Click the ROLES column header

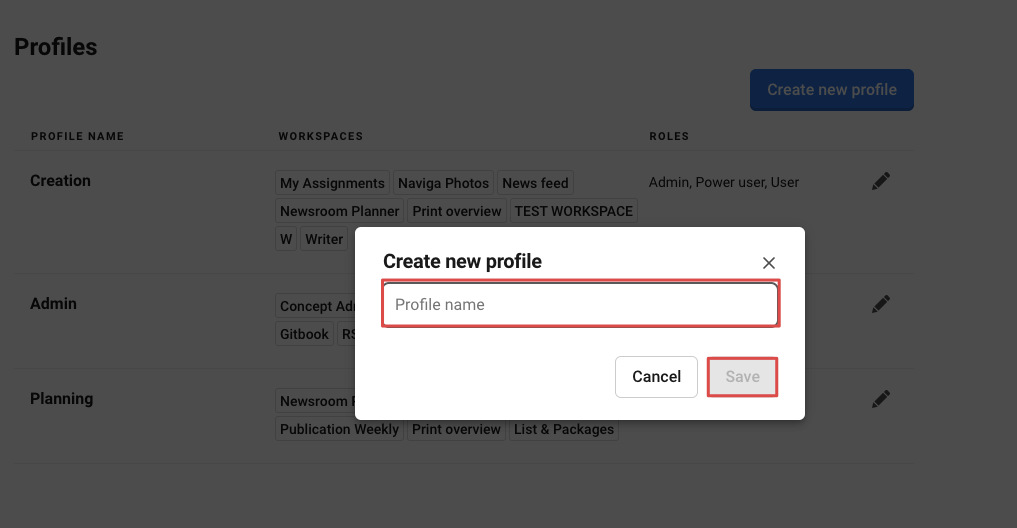(669, 136)
